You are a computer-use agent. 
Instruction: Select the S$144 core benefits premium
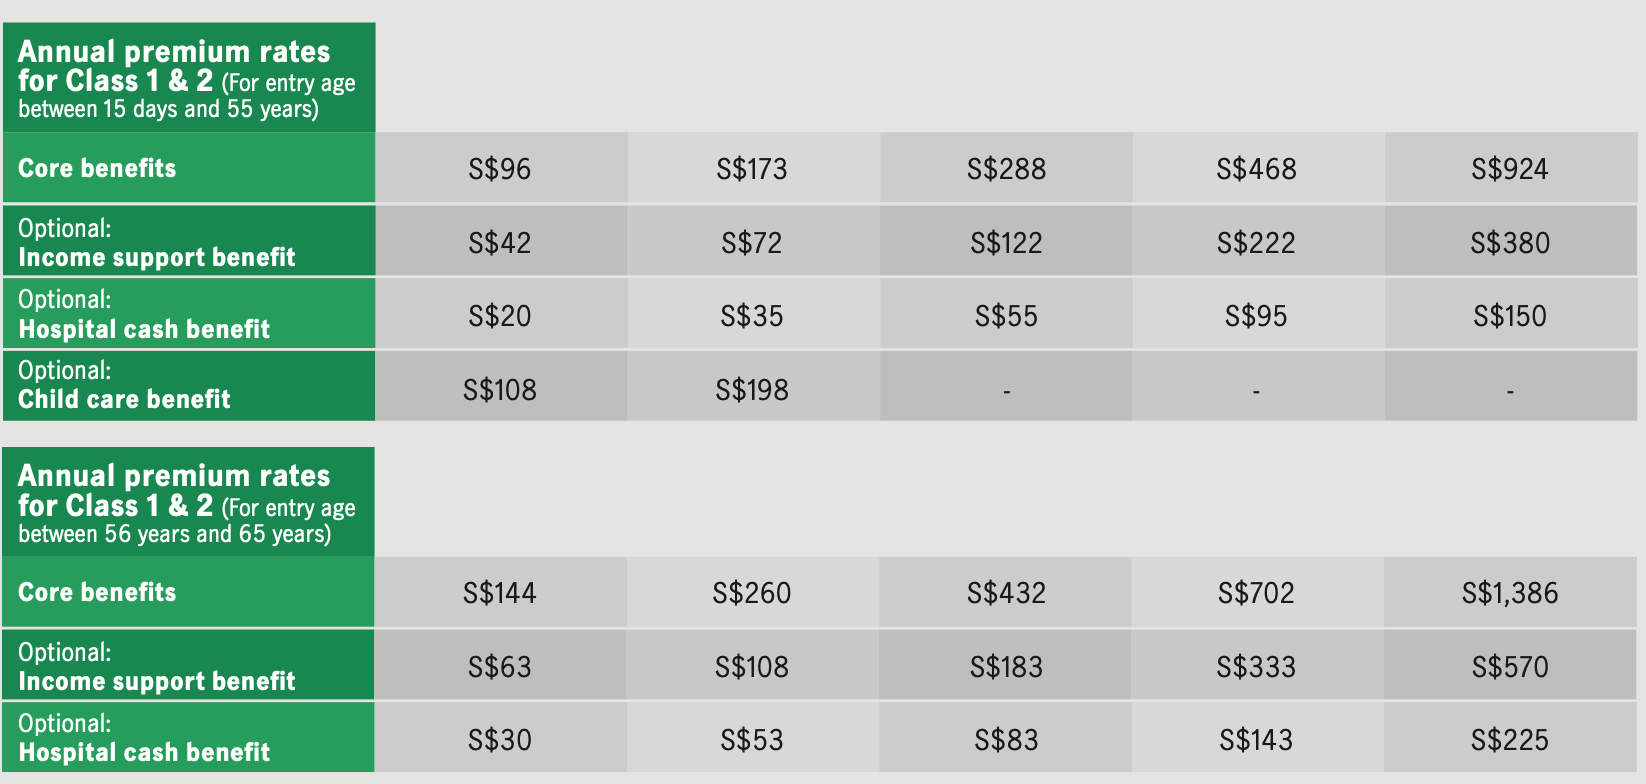pos(500,593)
